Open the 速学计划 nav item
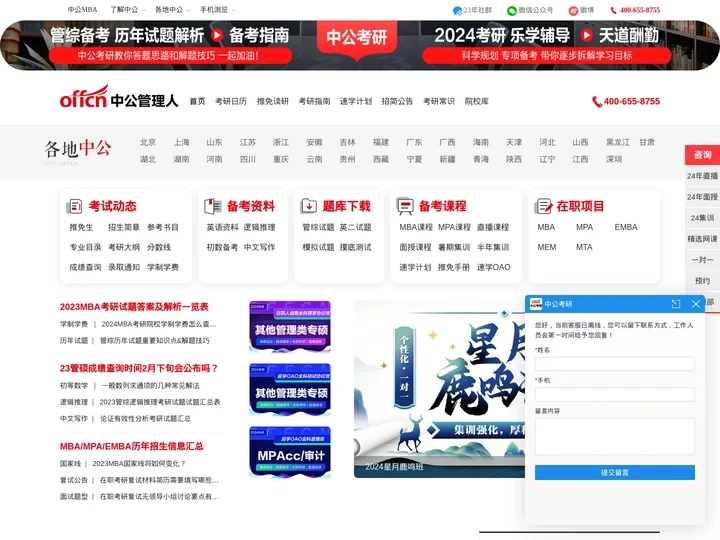Screen dimensions: 720x540 (356, 101)
